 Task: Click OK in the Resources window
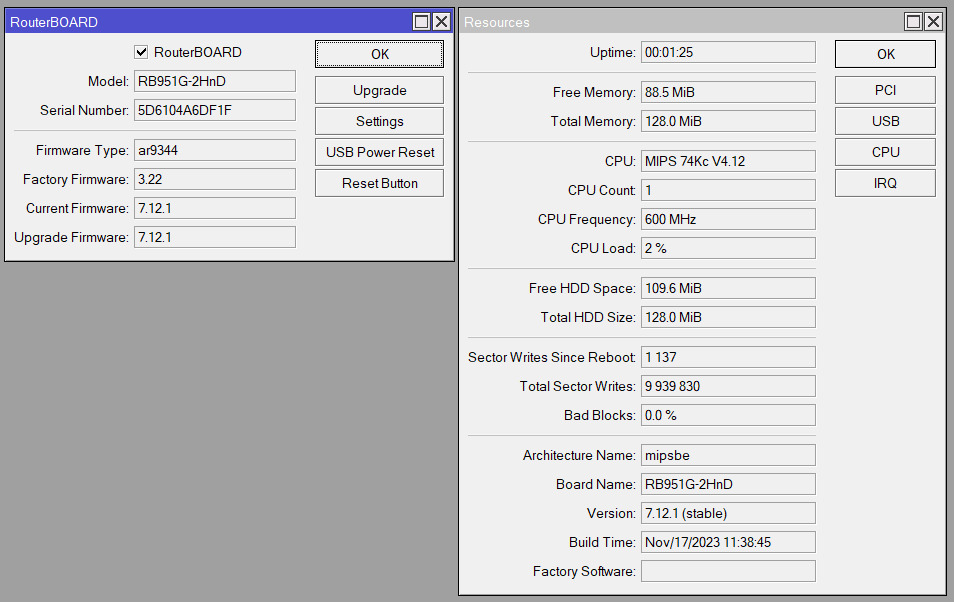pos(885,54)
